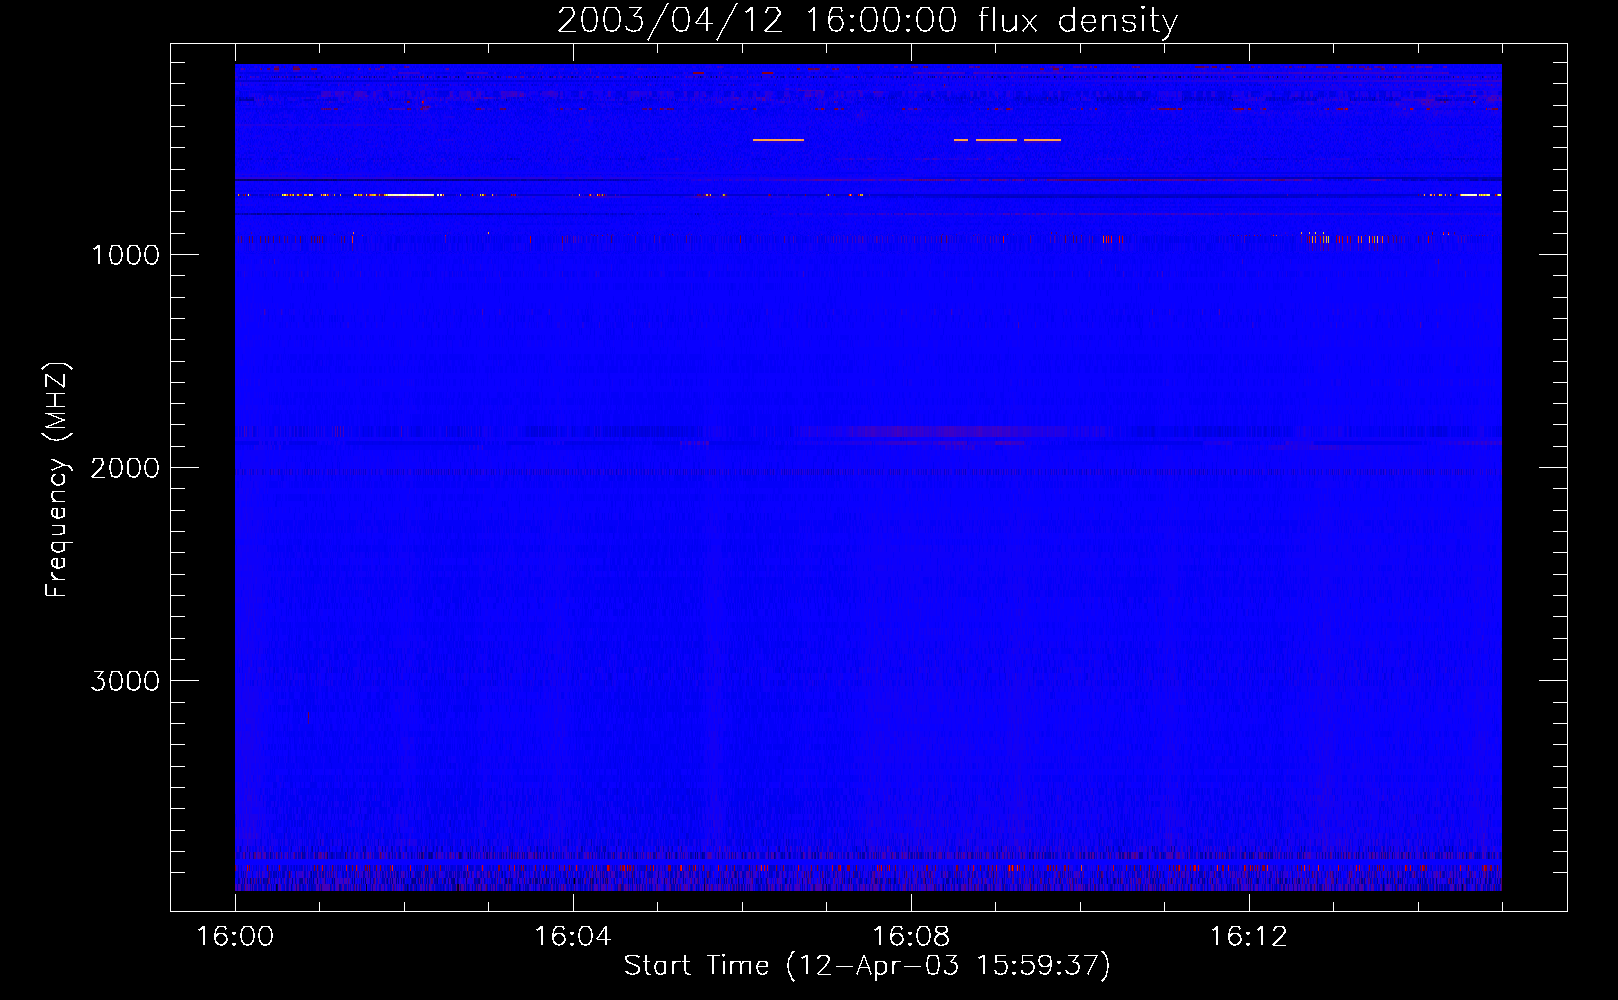Select the 1000 frequency tick label

(x=125, y=255)
